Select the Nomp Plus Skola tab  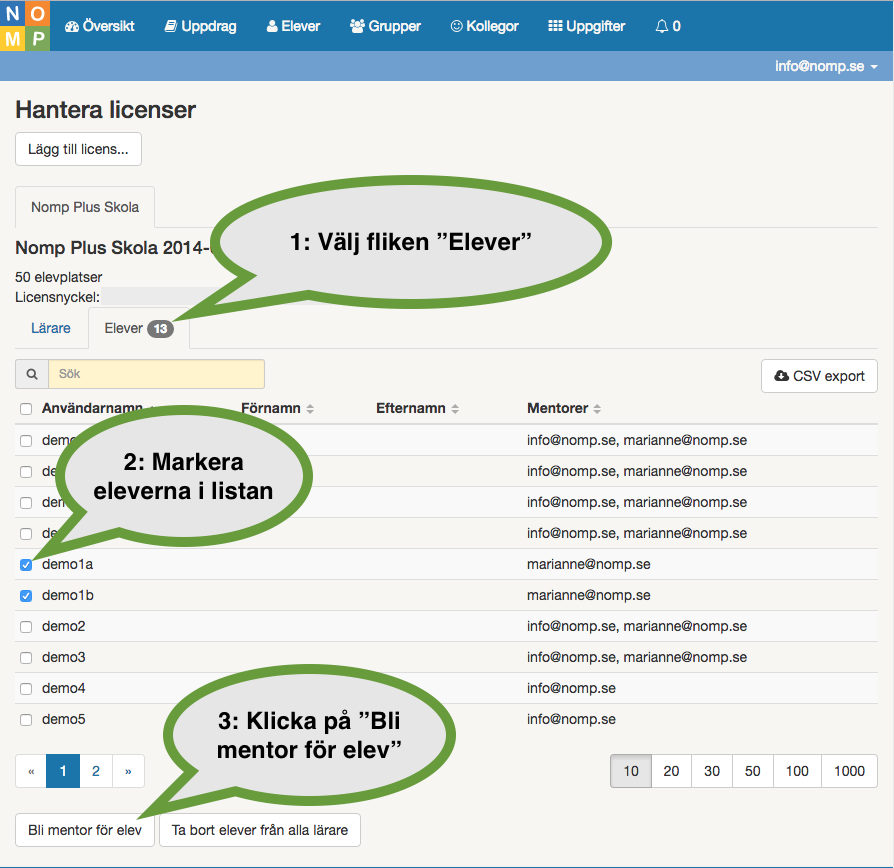click(85, 207)
